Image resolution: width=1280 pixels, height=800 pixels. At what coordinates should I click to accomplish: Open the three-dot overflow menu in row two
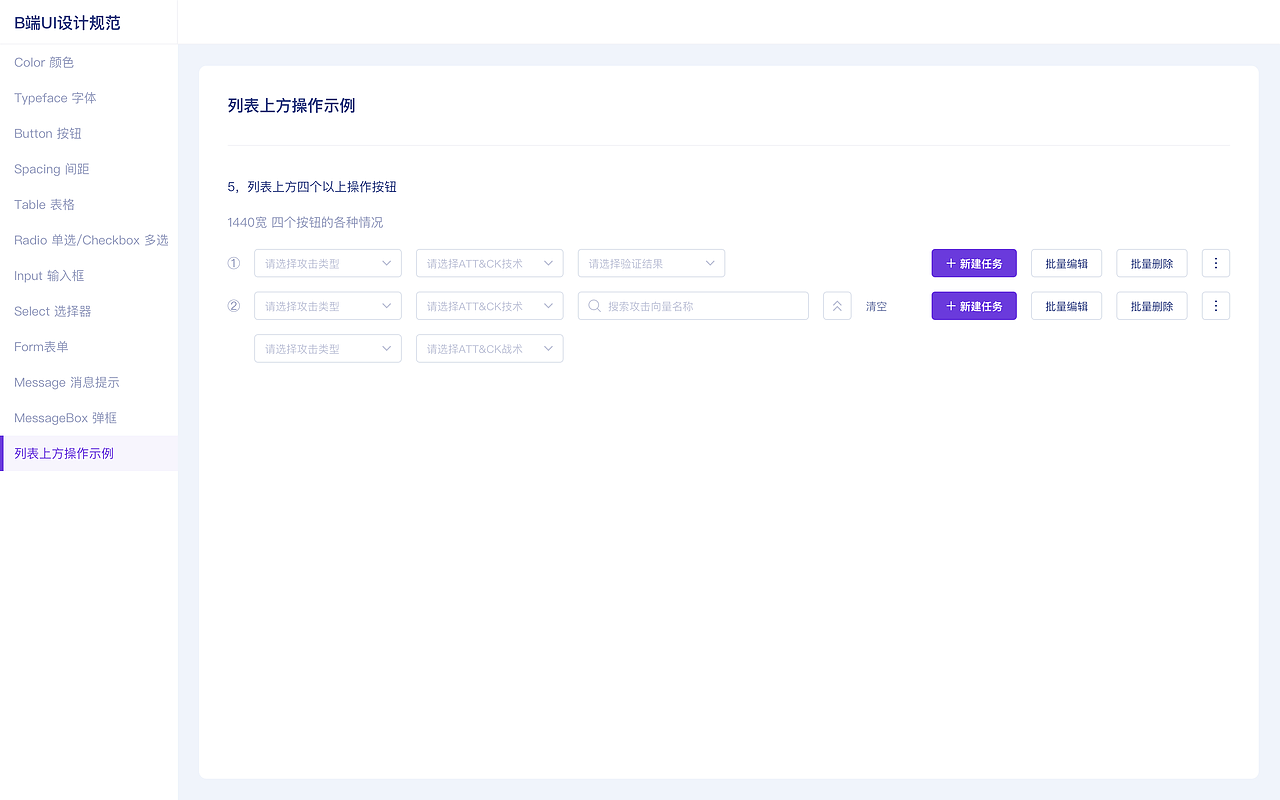coord(1215,305)
